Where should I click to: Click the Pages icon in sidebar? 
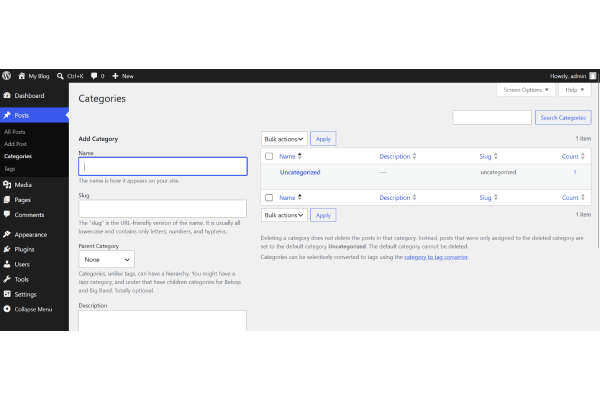point(7,200)
